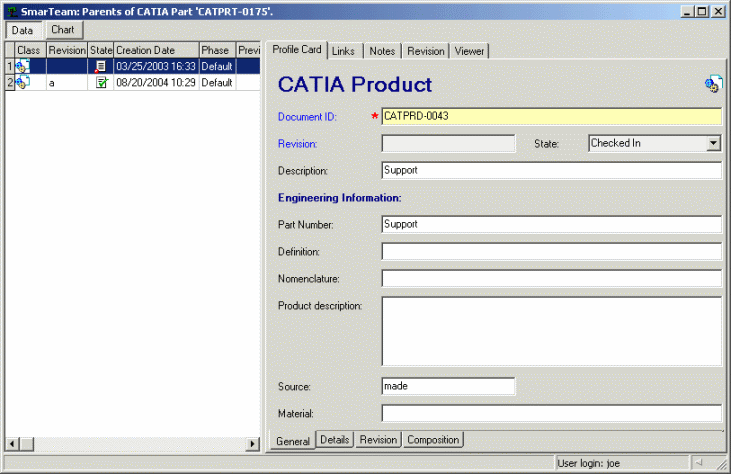The width and height of the screenshot is (731, 474).
Task: Click the Material field
Action: point(552,413)
